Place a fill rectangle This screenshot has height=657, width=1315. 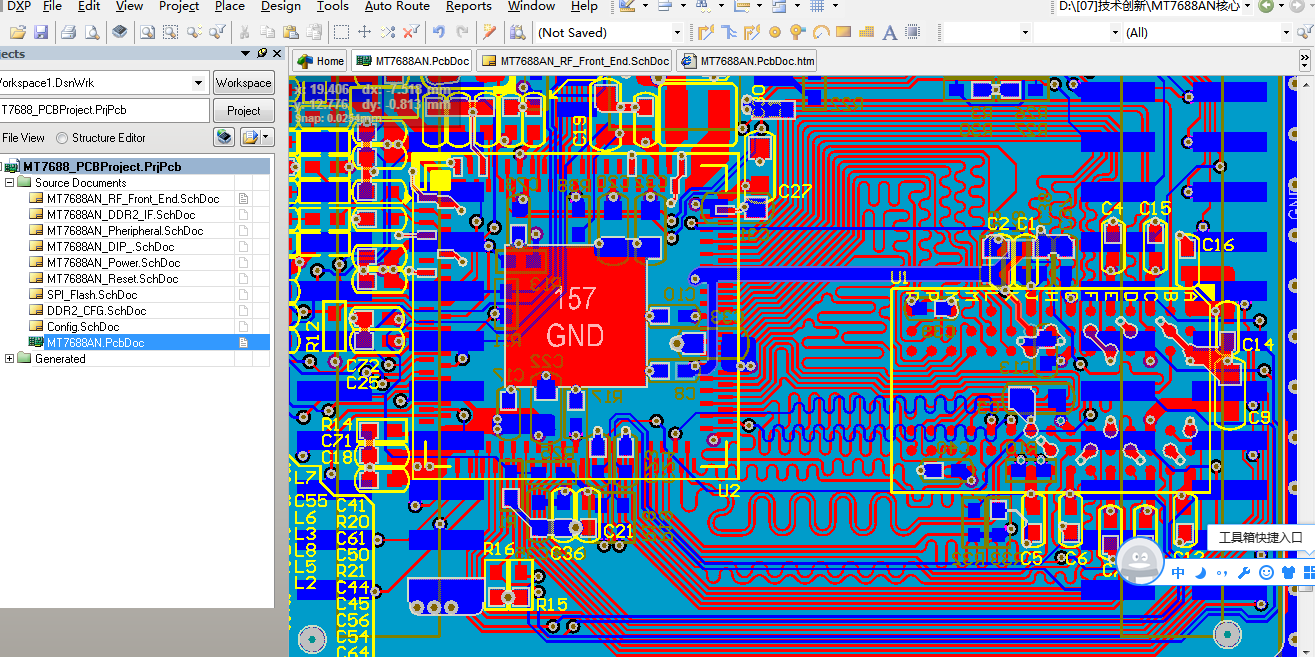click(x=844, y=33)
